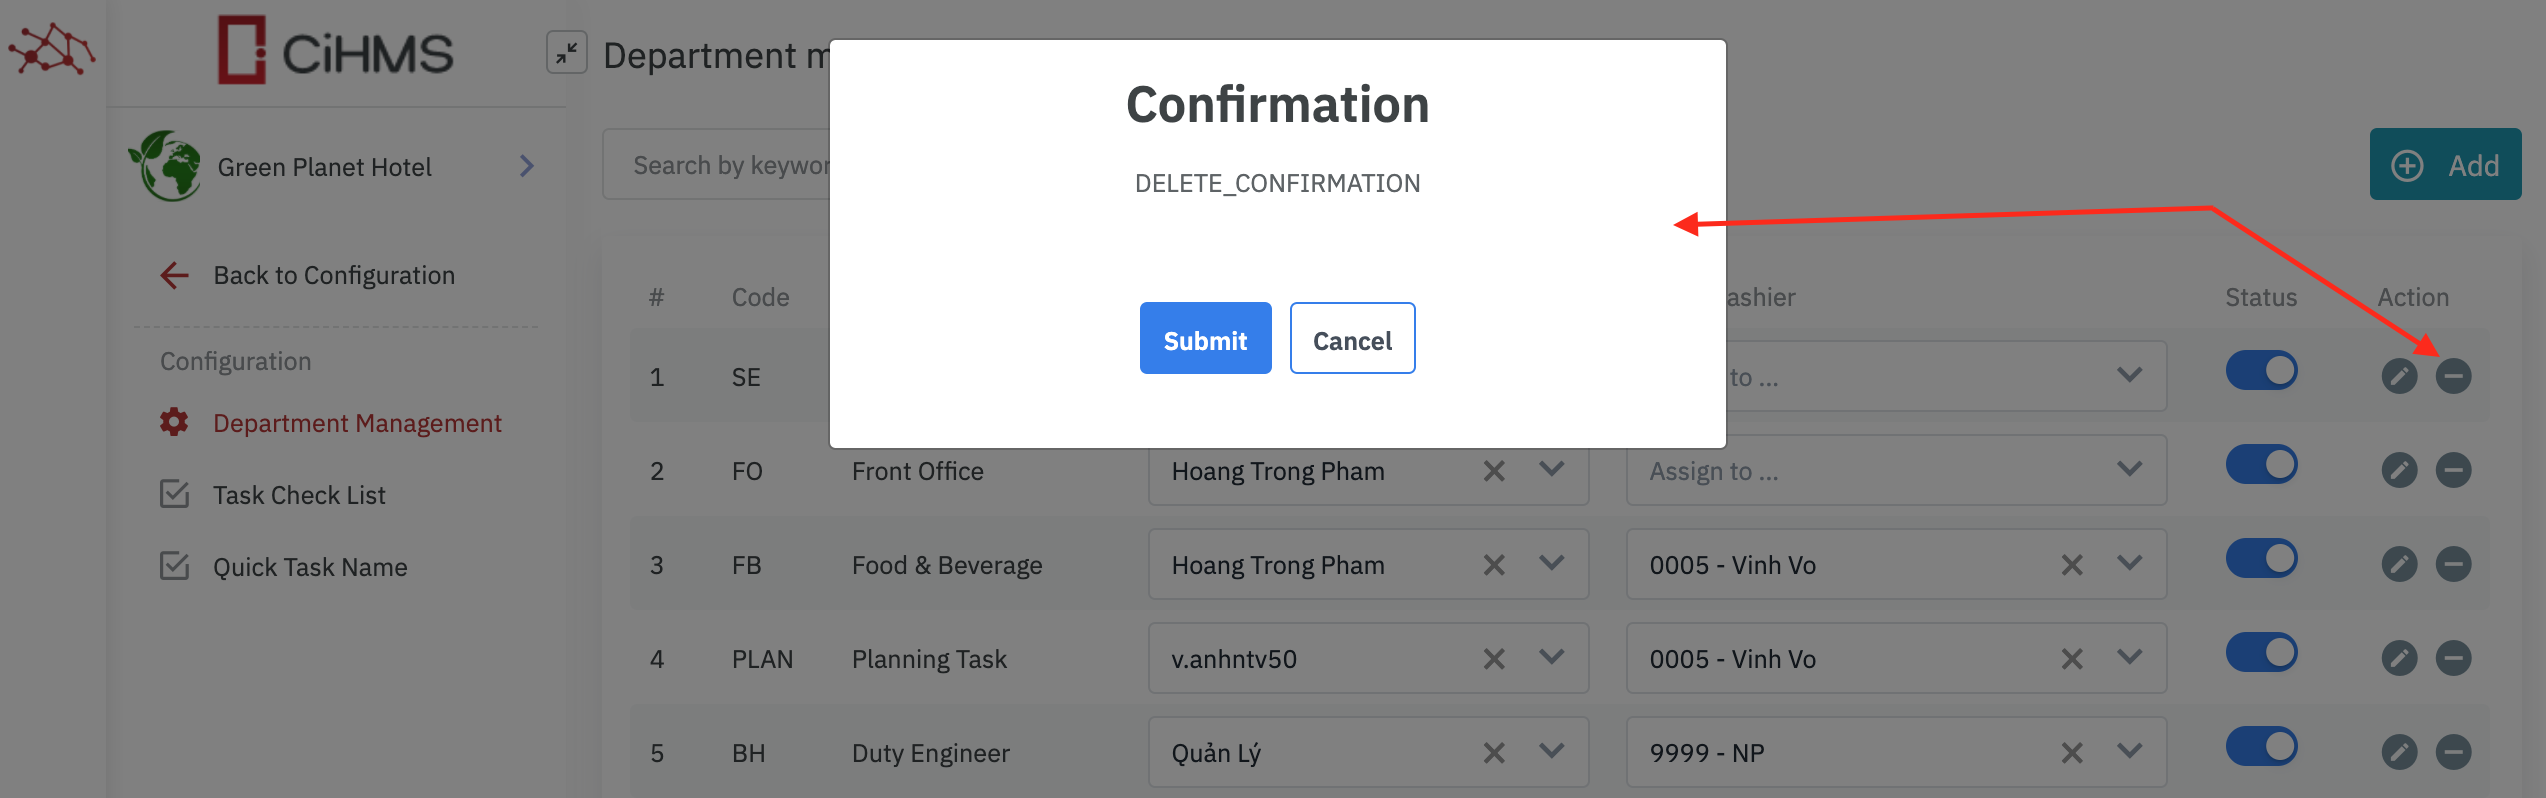Expand Green Planet Hotel selector chevron
This screenshot has height=798, width=2546.
point(527,166)
